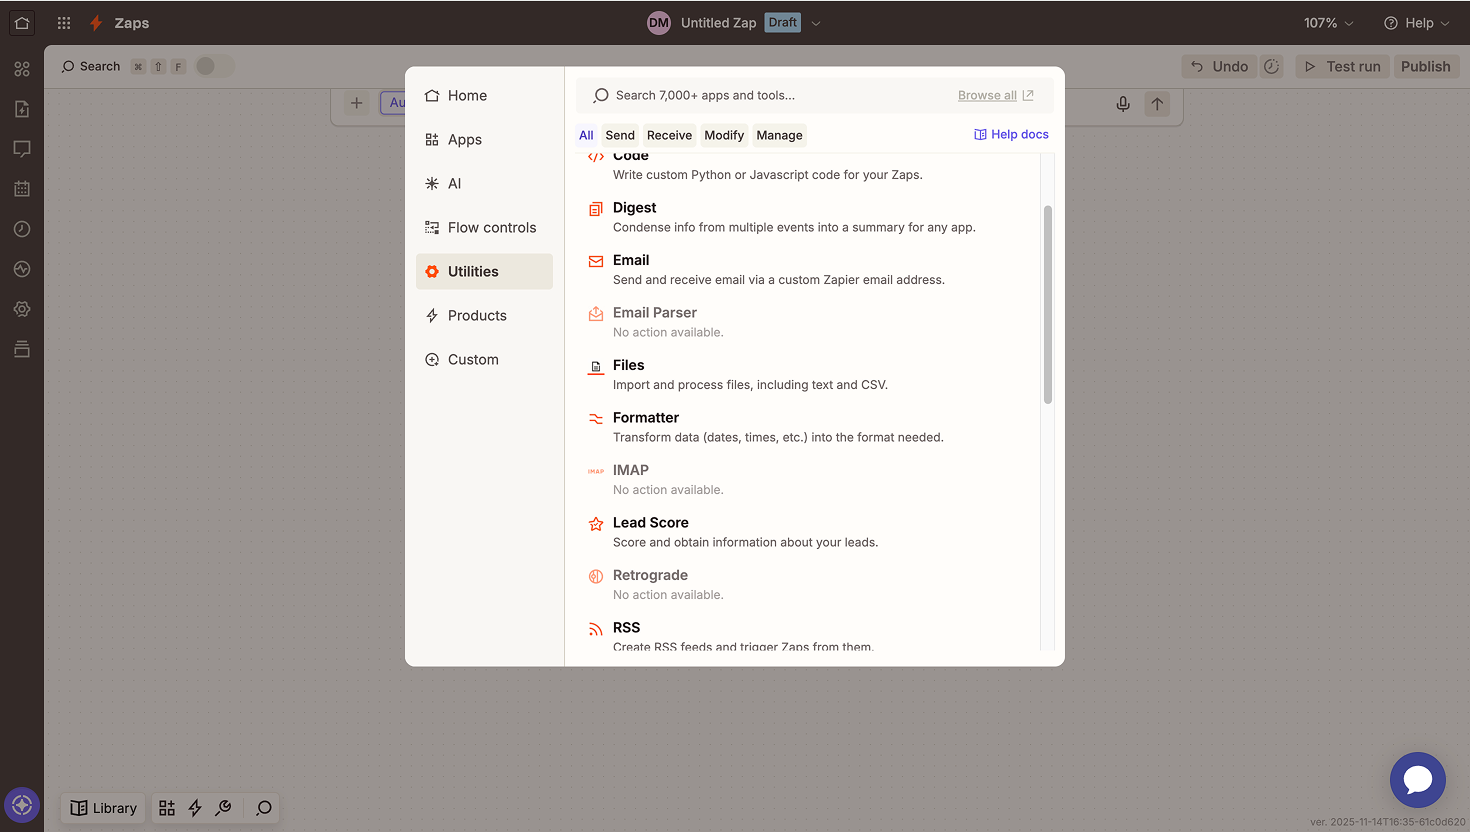
Task: Select the Retrograde entry
Action: click(x=807, y=585)
